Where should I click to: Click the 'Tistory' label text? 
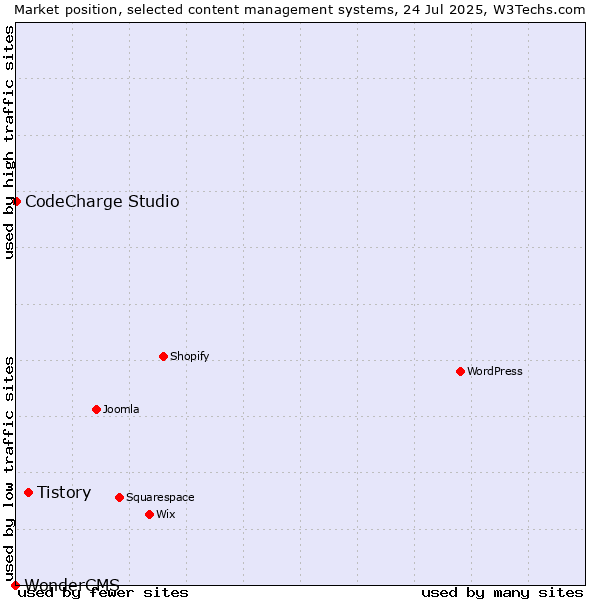(64, 492)
